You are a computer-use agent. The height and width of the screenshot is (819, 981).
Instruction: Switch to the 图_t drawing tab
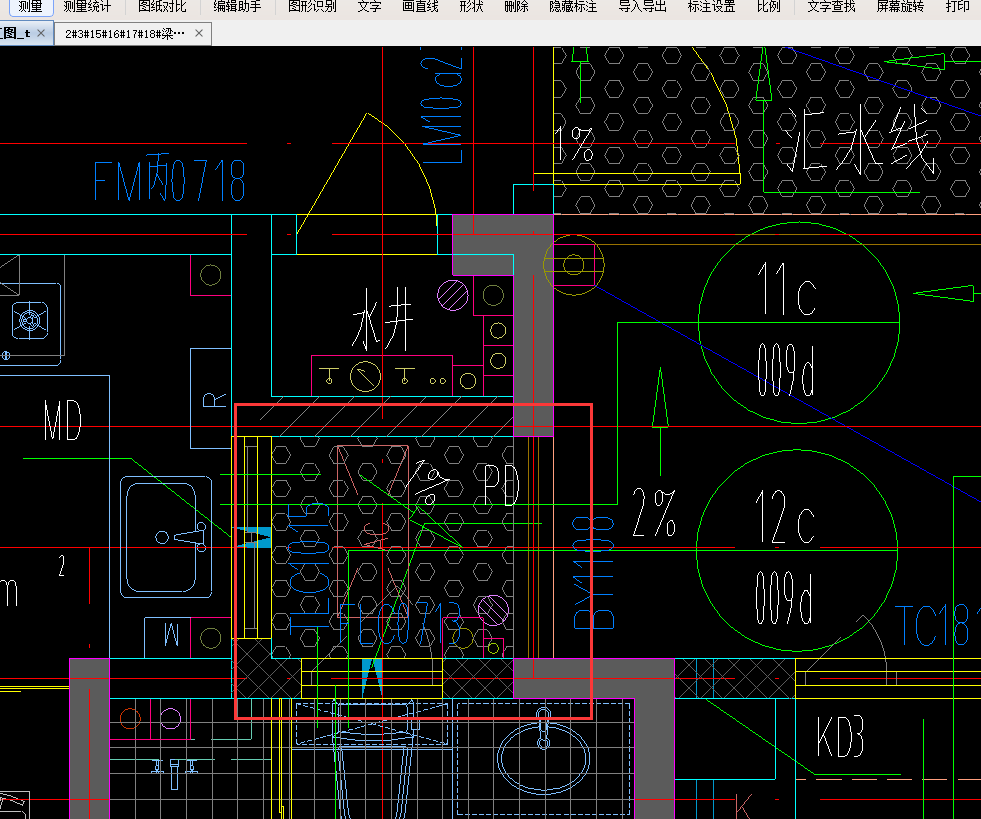click(16, 34)
